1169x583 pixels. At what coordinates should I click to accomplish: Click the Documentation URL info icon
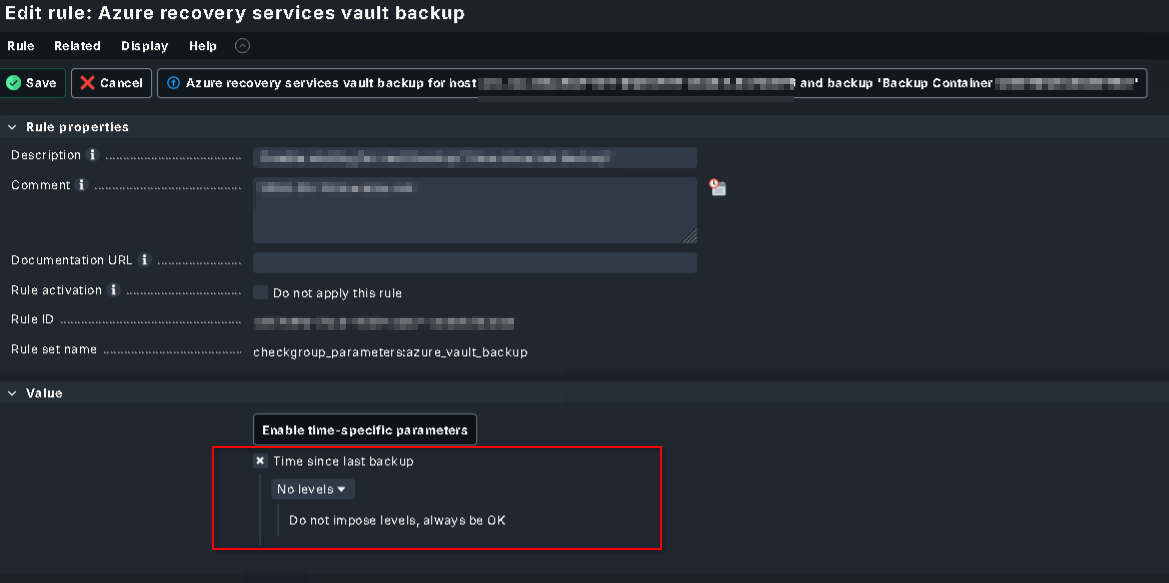tap(145, 260)
